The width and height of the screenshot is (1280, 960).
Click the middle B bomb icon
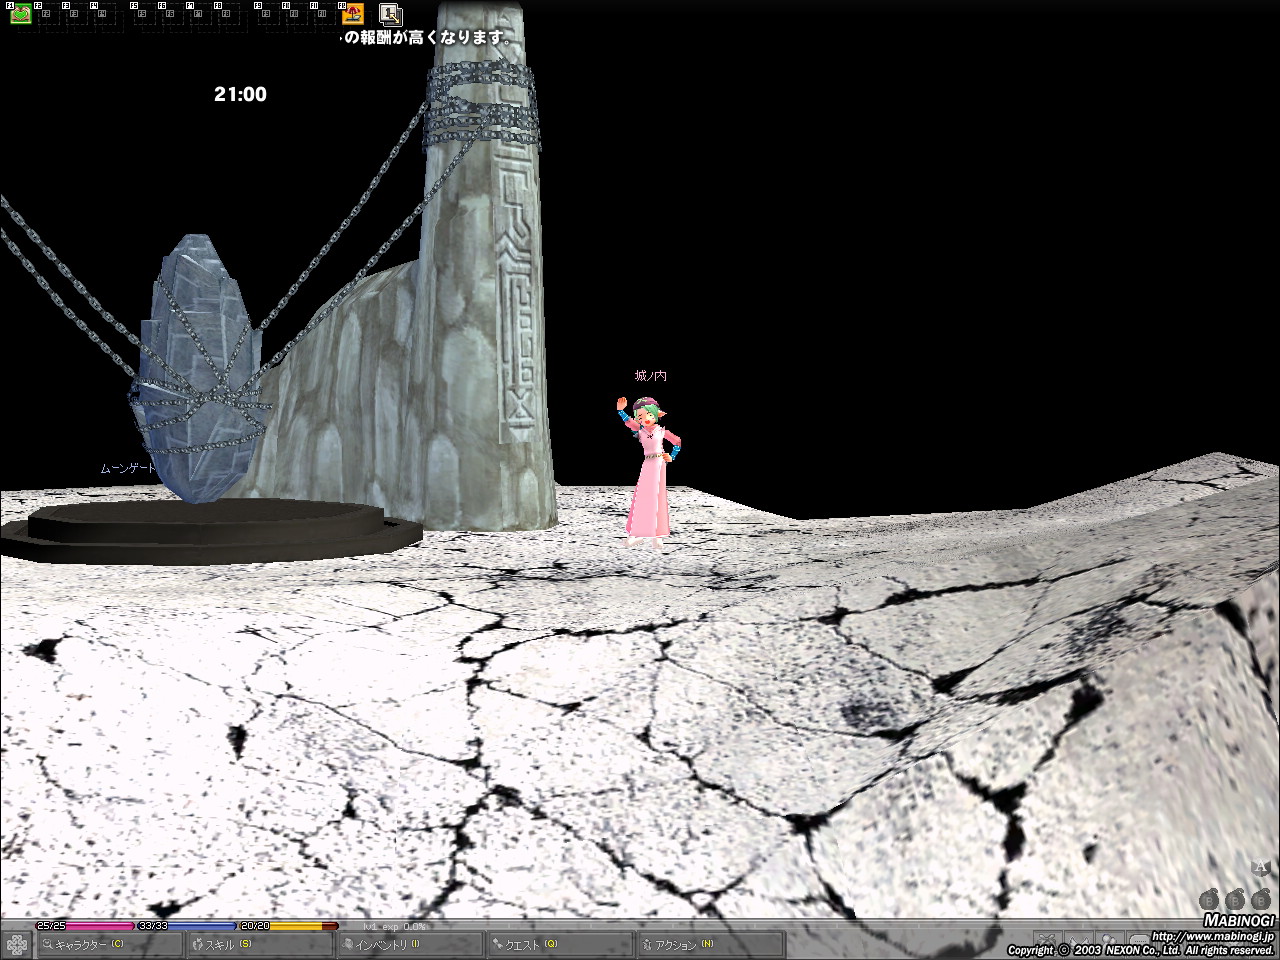tap(1235, 900)
